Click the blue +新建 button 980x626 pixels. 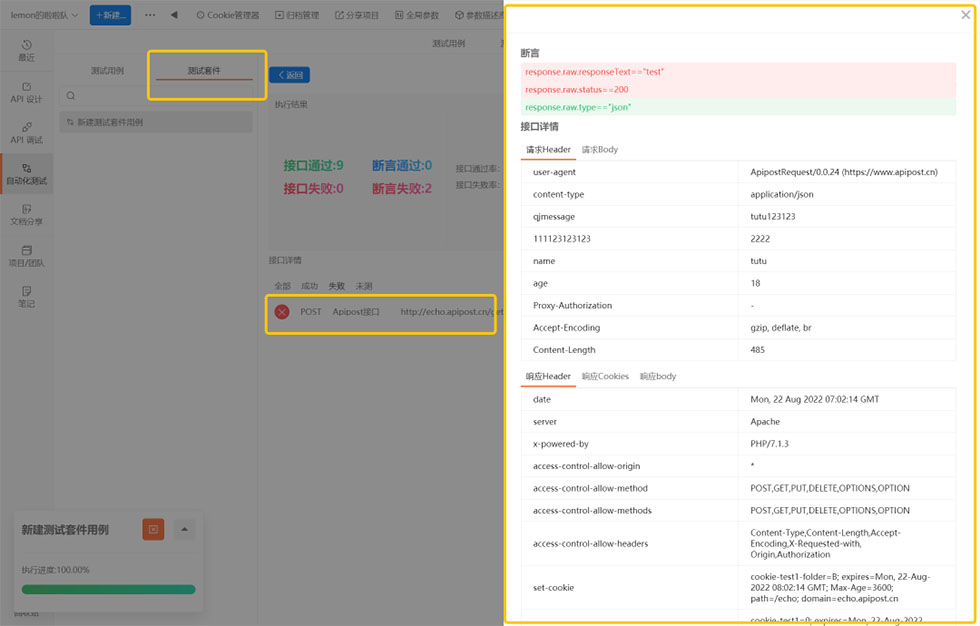coord(110,15)
